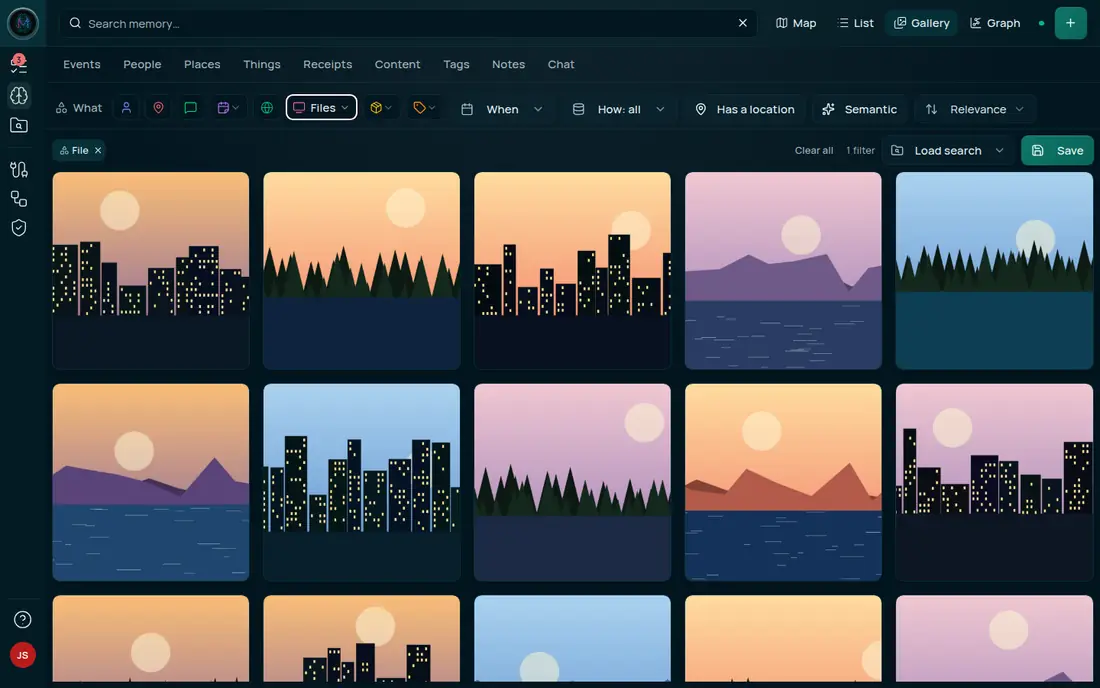Viewport: 1100px width, 688px height.
Task: Open the JS user avatar
Action: pos(22,655)
